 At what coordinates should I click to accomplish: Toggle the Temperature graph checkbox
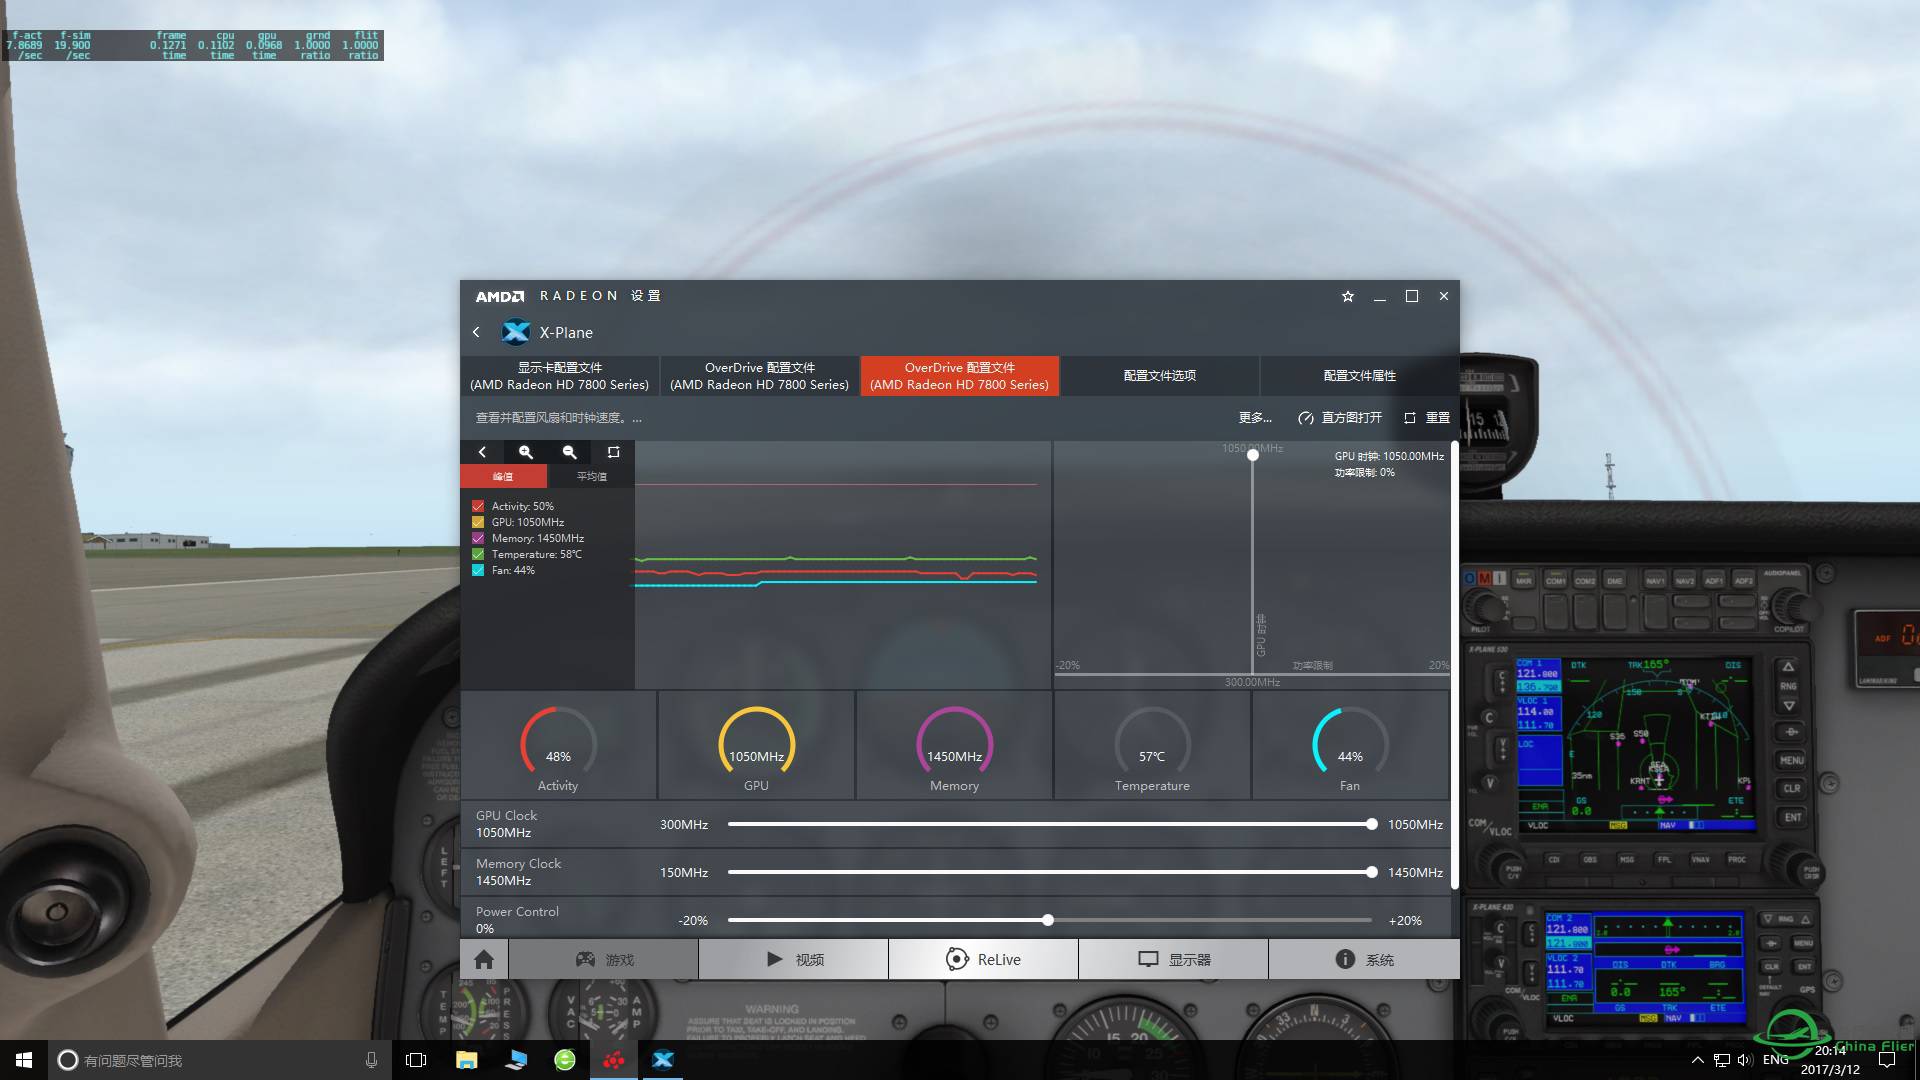[x=478, y=554]
